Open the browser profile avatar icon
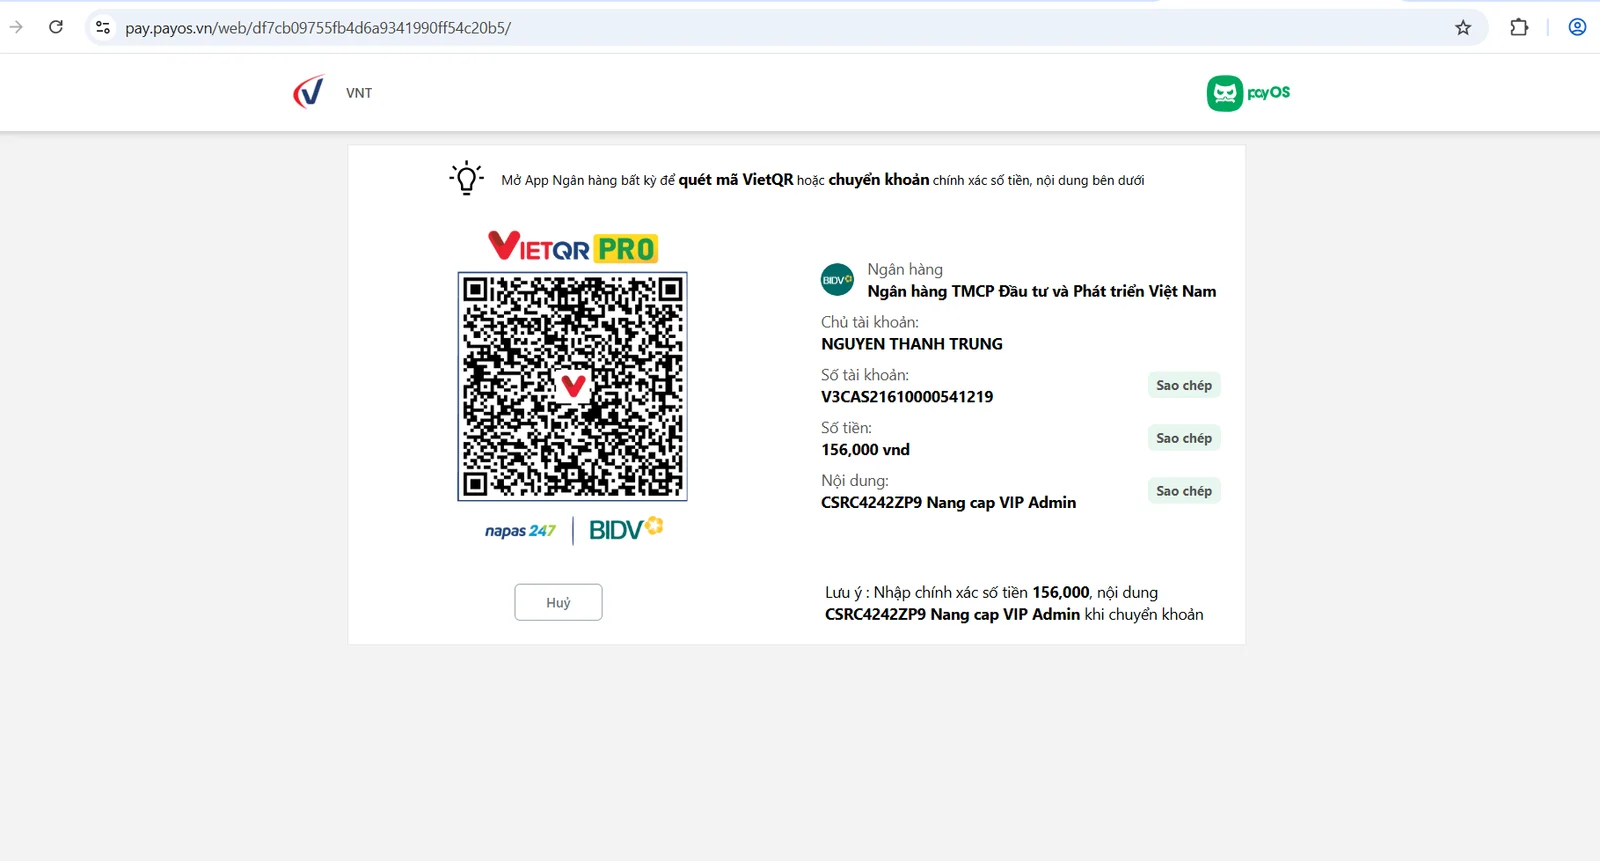 click(x=1577, y=28)
